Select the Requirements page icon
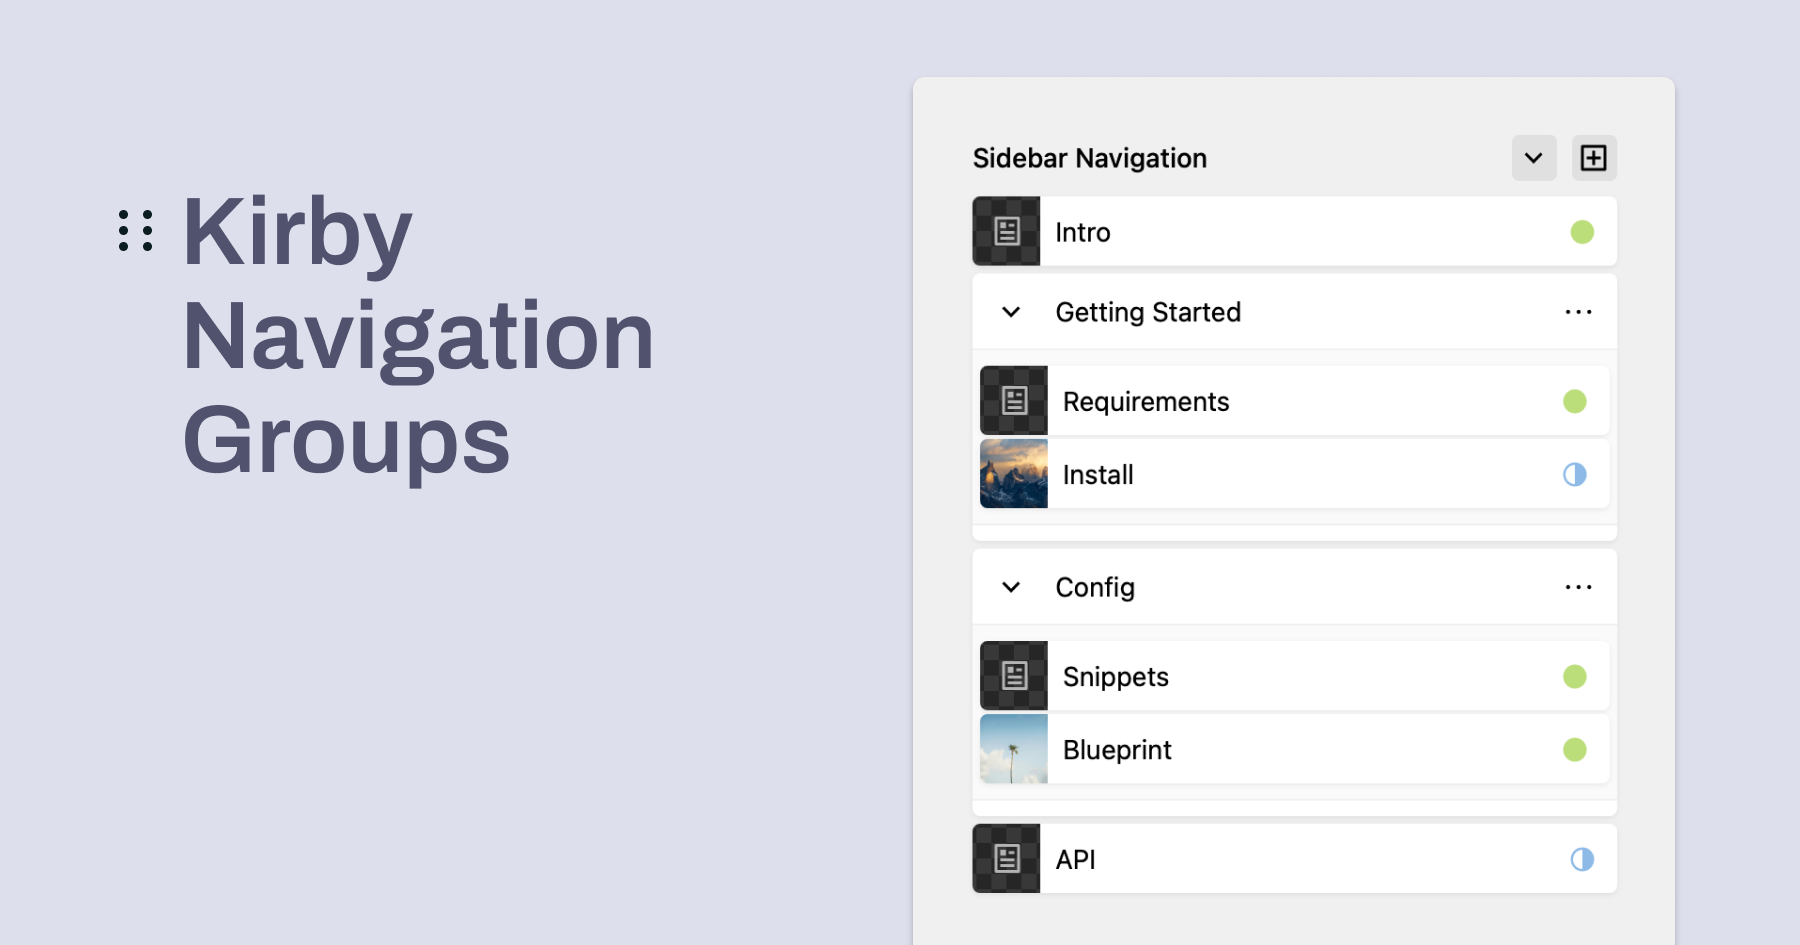The image size is (1800, 945). click(1013, 400)
